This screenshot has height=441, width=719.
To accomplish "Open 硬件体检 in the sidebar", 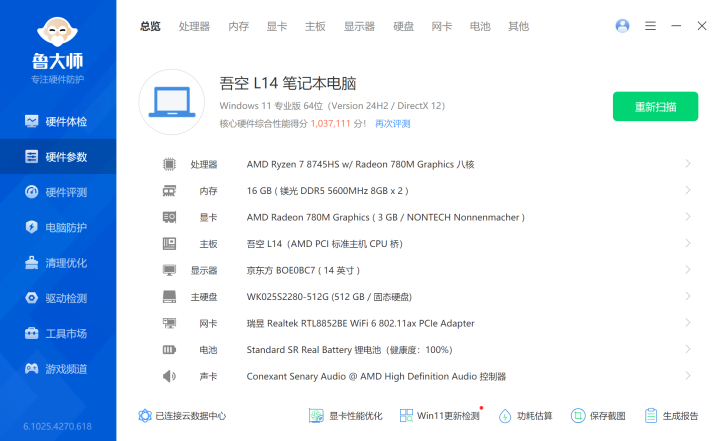I will tap(58, 121).
